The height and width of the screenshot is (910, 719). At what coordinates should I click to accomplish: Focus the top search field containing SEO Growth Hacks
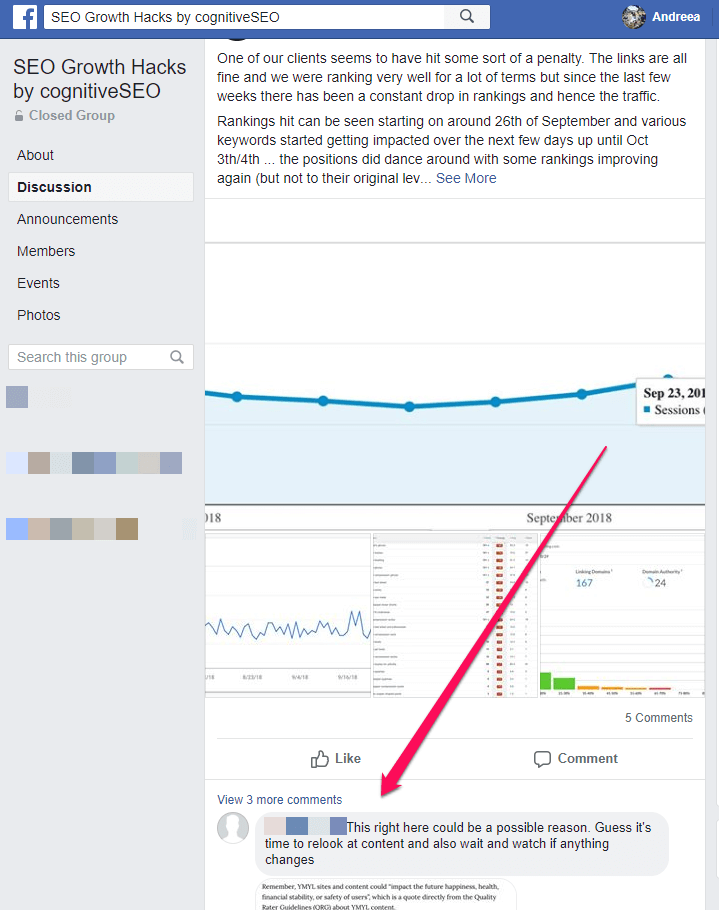[x=244, y=17]
